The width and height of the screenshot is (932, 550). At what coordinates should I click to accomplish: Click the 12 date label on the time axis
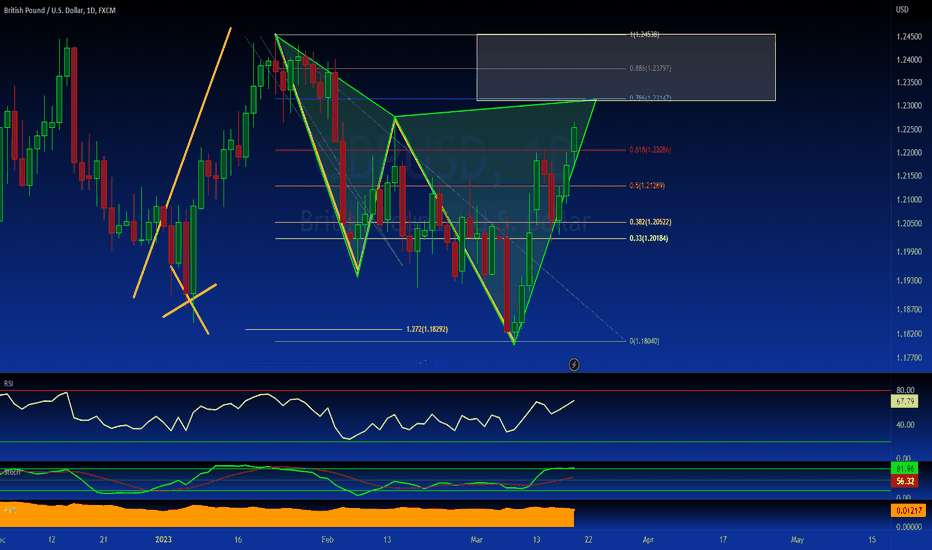pyautogui.click(x=52, y=539)
